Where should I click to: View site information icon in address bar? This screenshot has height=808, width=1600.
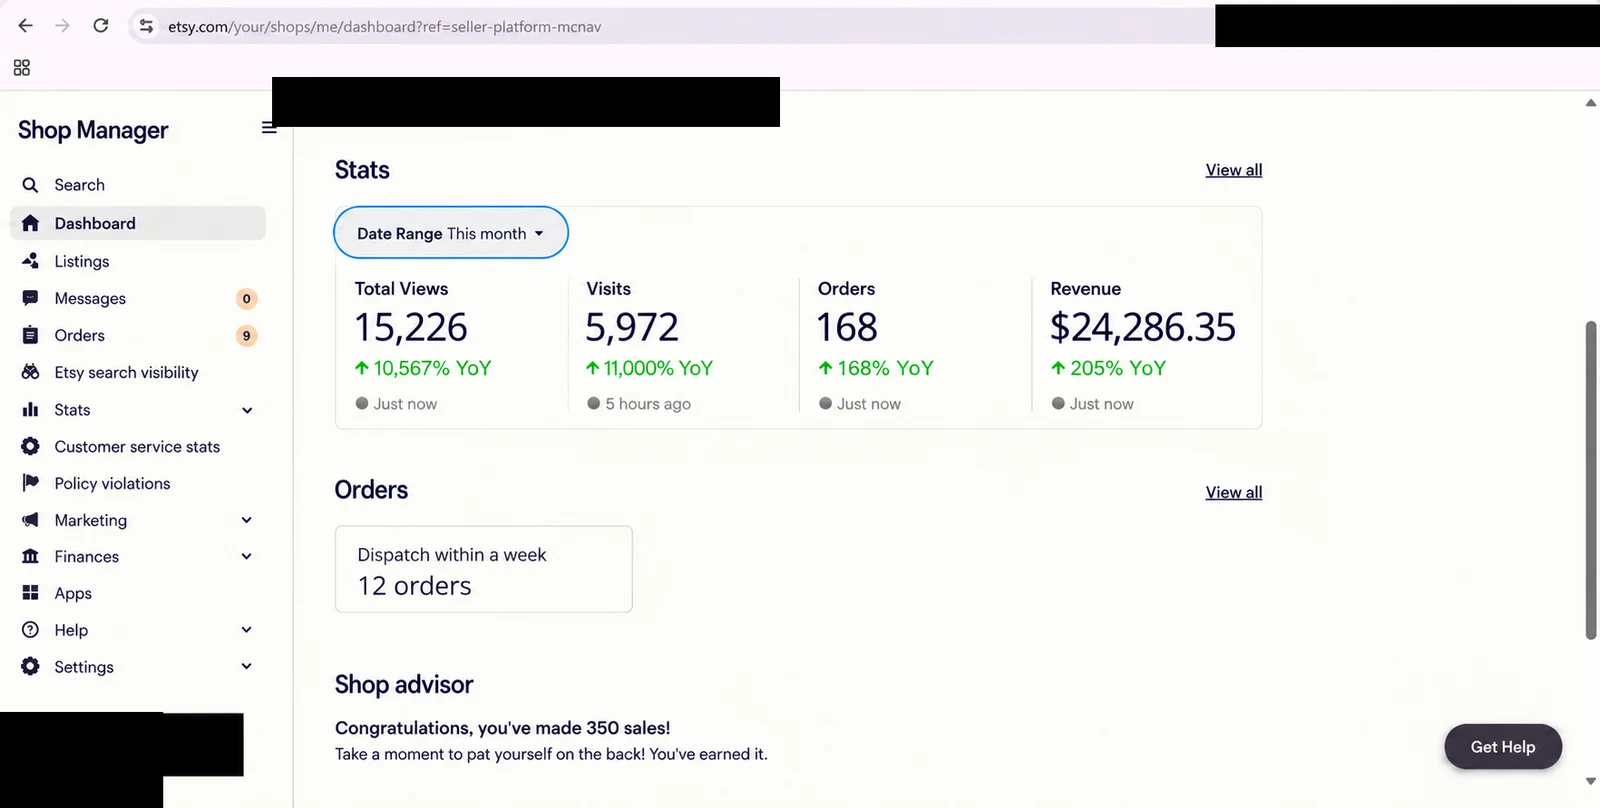click(x=147, y=26)
